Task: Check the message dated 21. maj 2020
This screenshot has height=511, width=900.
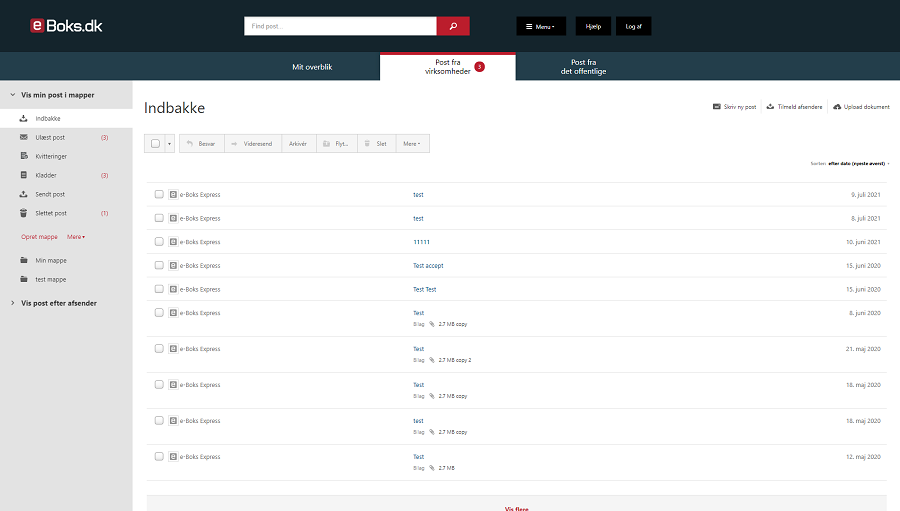Action: point(159,349)
